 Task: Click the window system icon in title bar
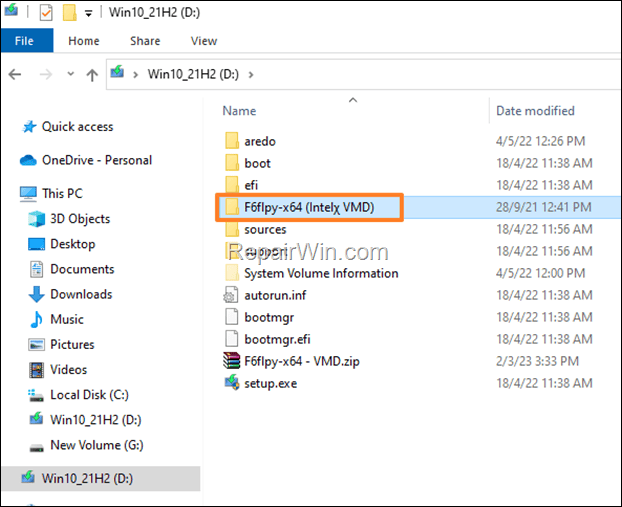(11, 10)
